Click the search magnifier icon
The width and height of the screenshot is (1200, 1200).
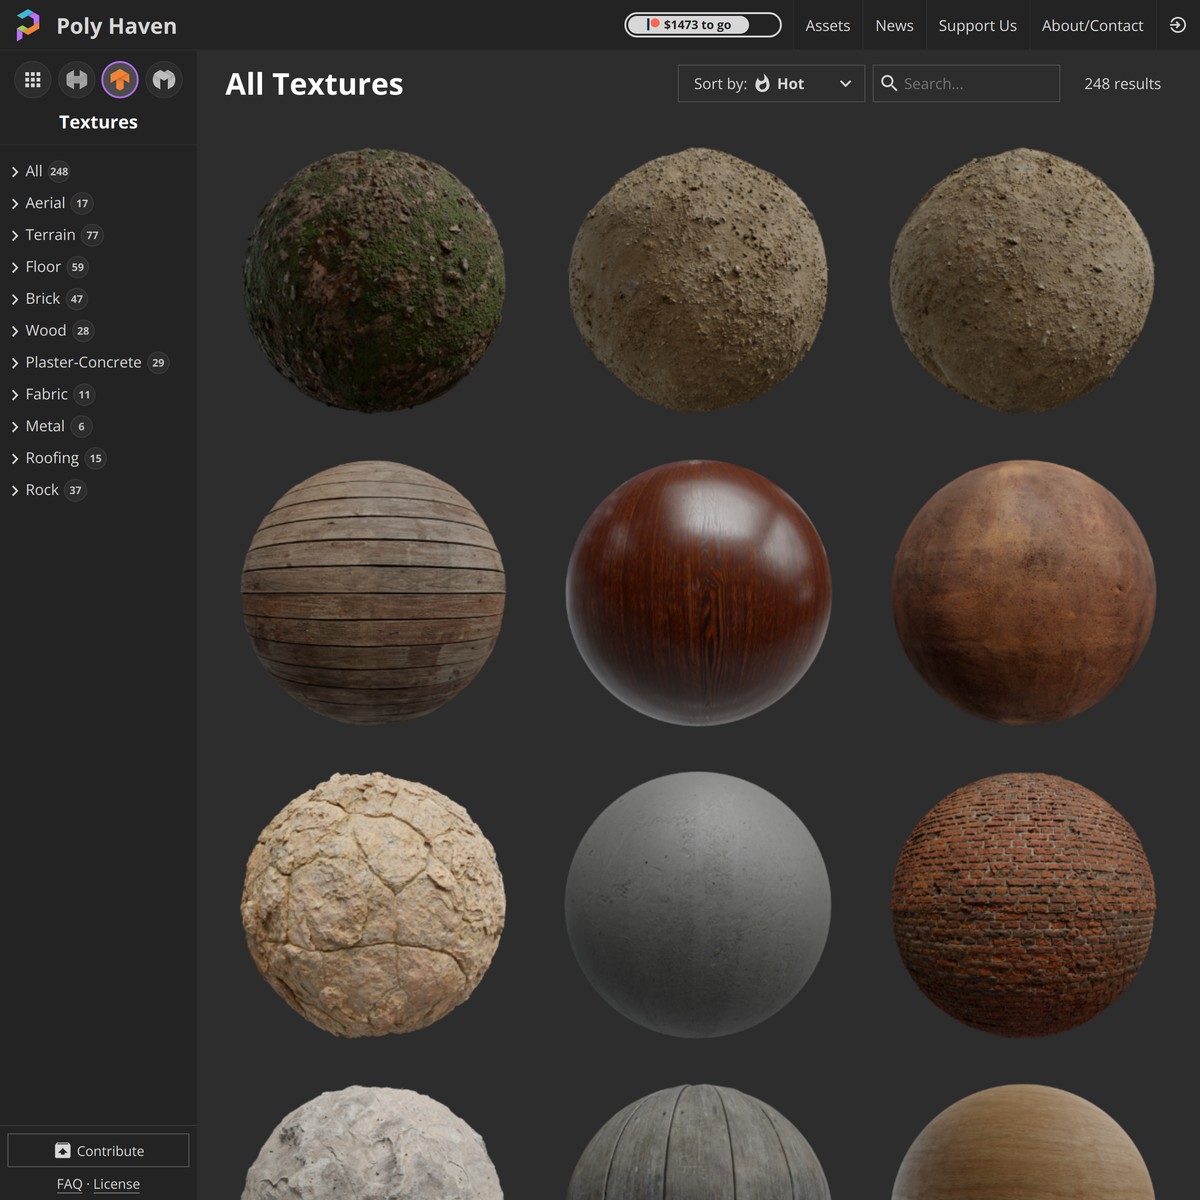pos(890,83)
